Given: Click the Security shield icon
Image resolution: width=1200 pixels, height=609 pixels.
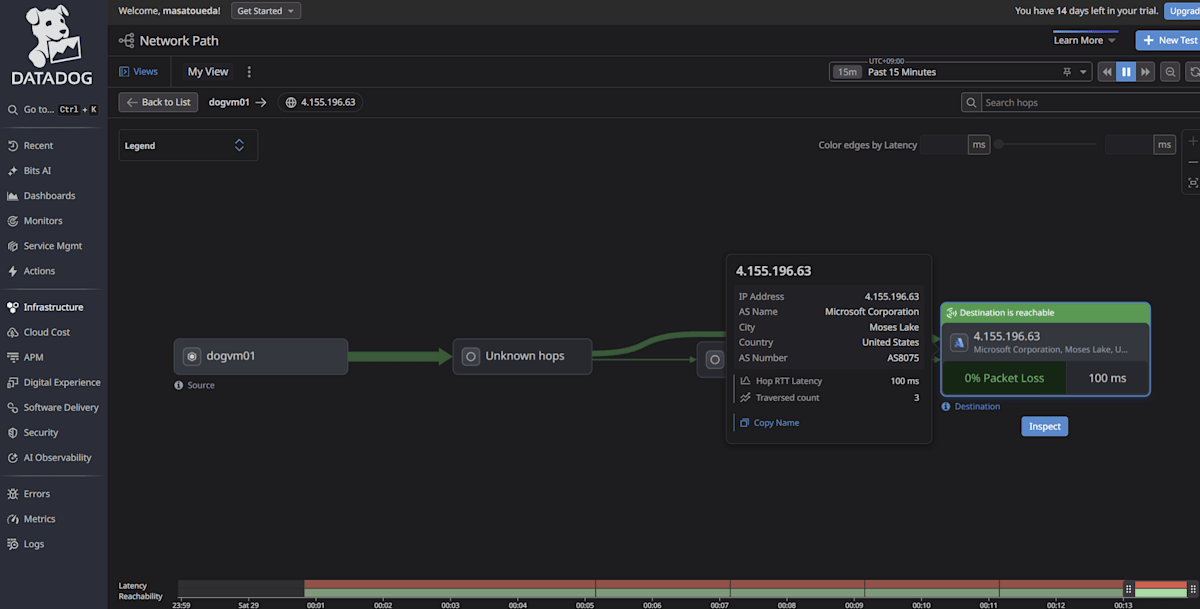Looking at the screenshot, I should [x=13, y=432].
